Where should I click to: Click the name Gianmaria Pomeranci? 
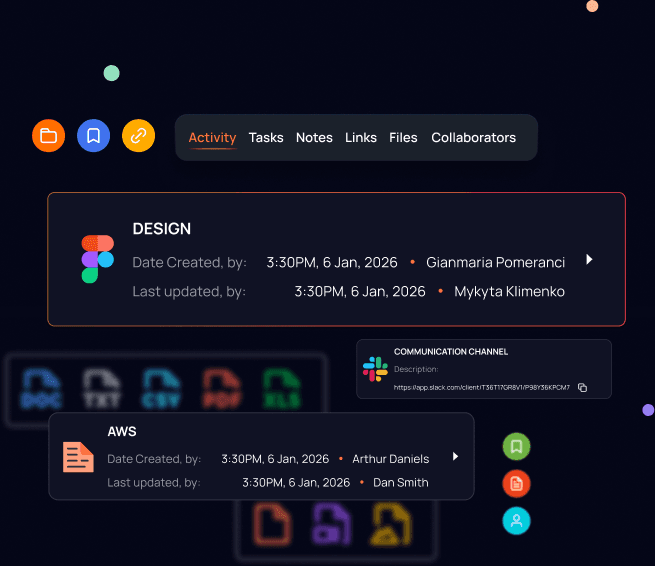(495, 262)
